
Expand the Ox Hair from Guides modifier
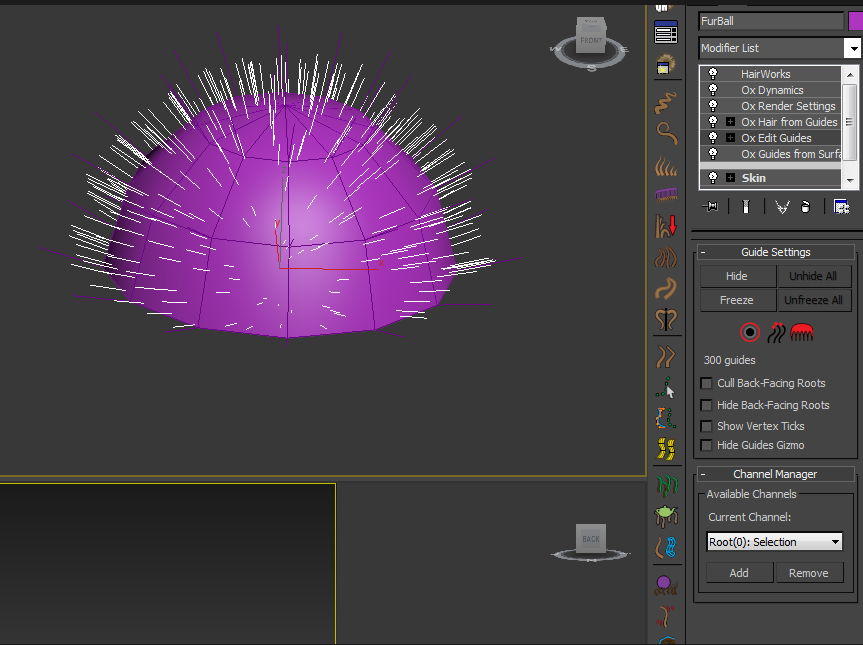pos(731,122)
